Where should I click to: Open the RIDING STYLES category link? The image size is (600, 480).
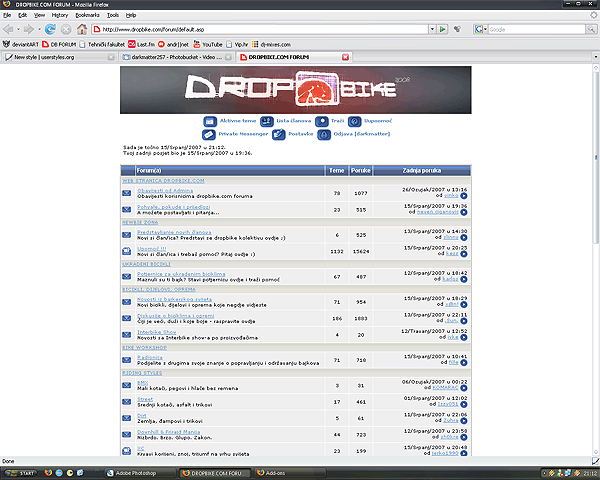pos(142,373)
